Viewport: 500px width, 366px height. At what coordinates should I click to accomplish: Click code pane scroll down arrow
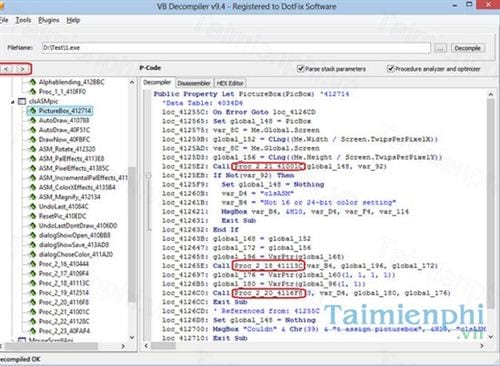point(490,337)
